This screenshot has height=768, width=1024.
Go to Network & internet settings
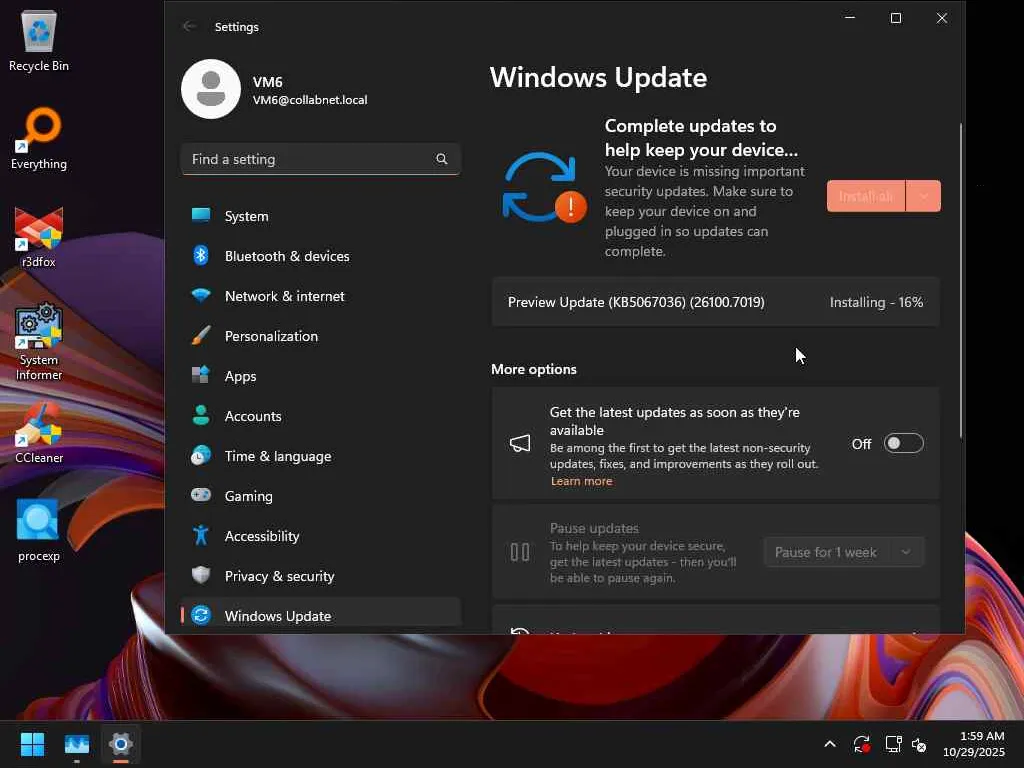click(321, 295)
